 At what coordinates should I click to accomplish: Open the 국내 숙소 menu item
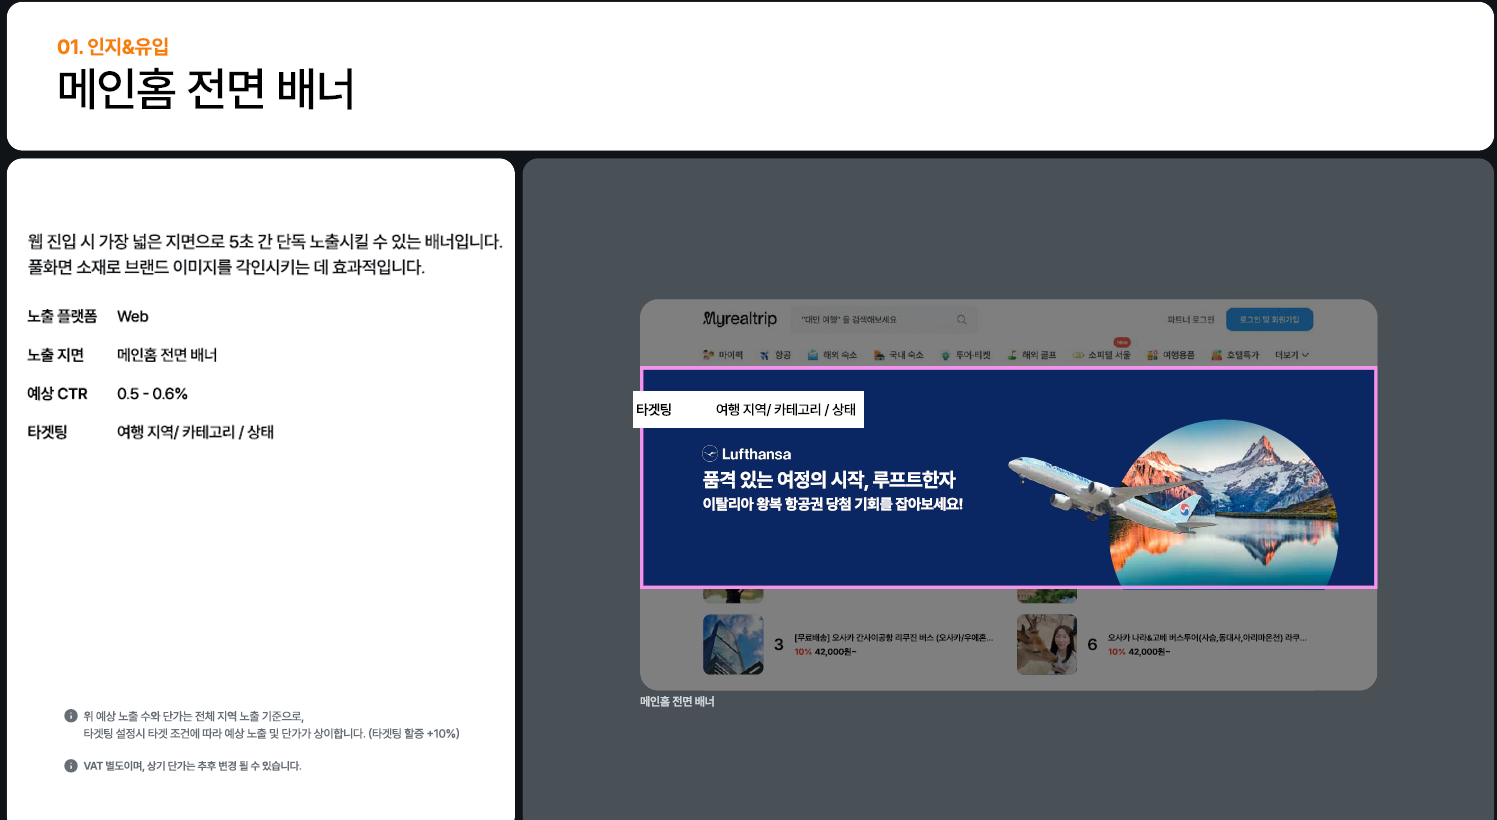[899, 355]
